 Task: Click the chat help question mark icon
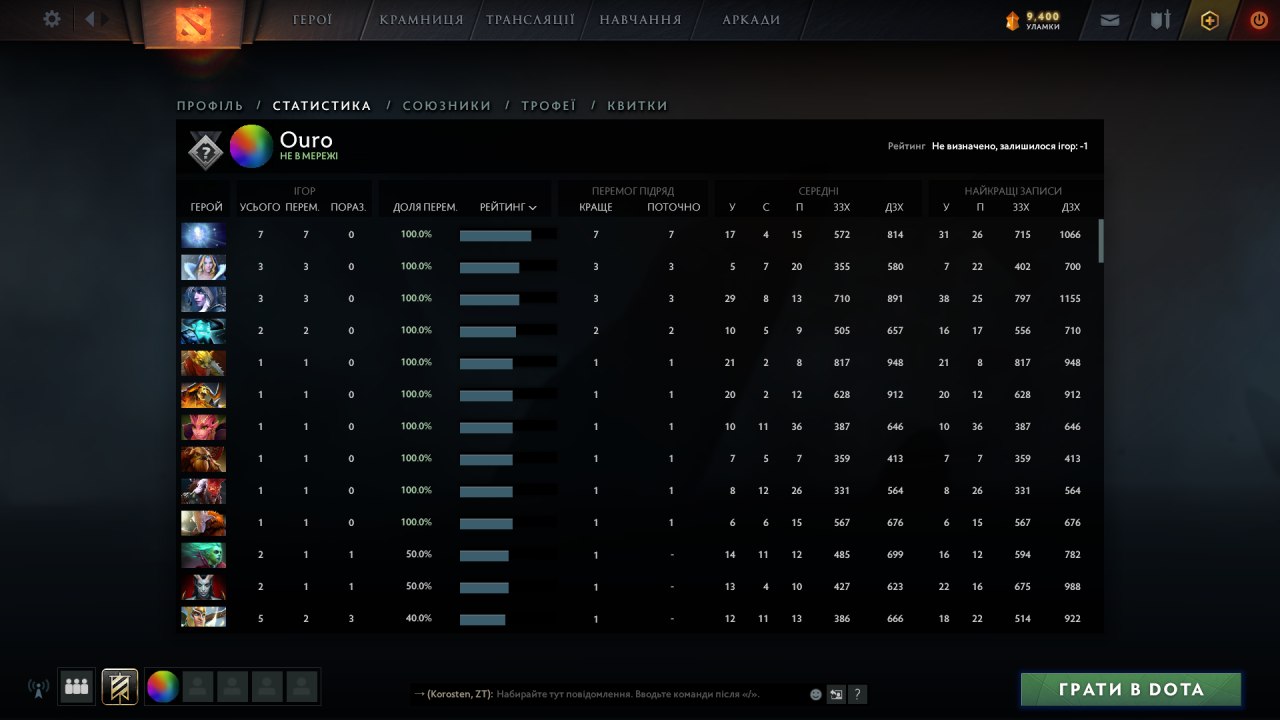click(857, 694)
